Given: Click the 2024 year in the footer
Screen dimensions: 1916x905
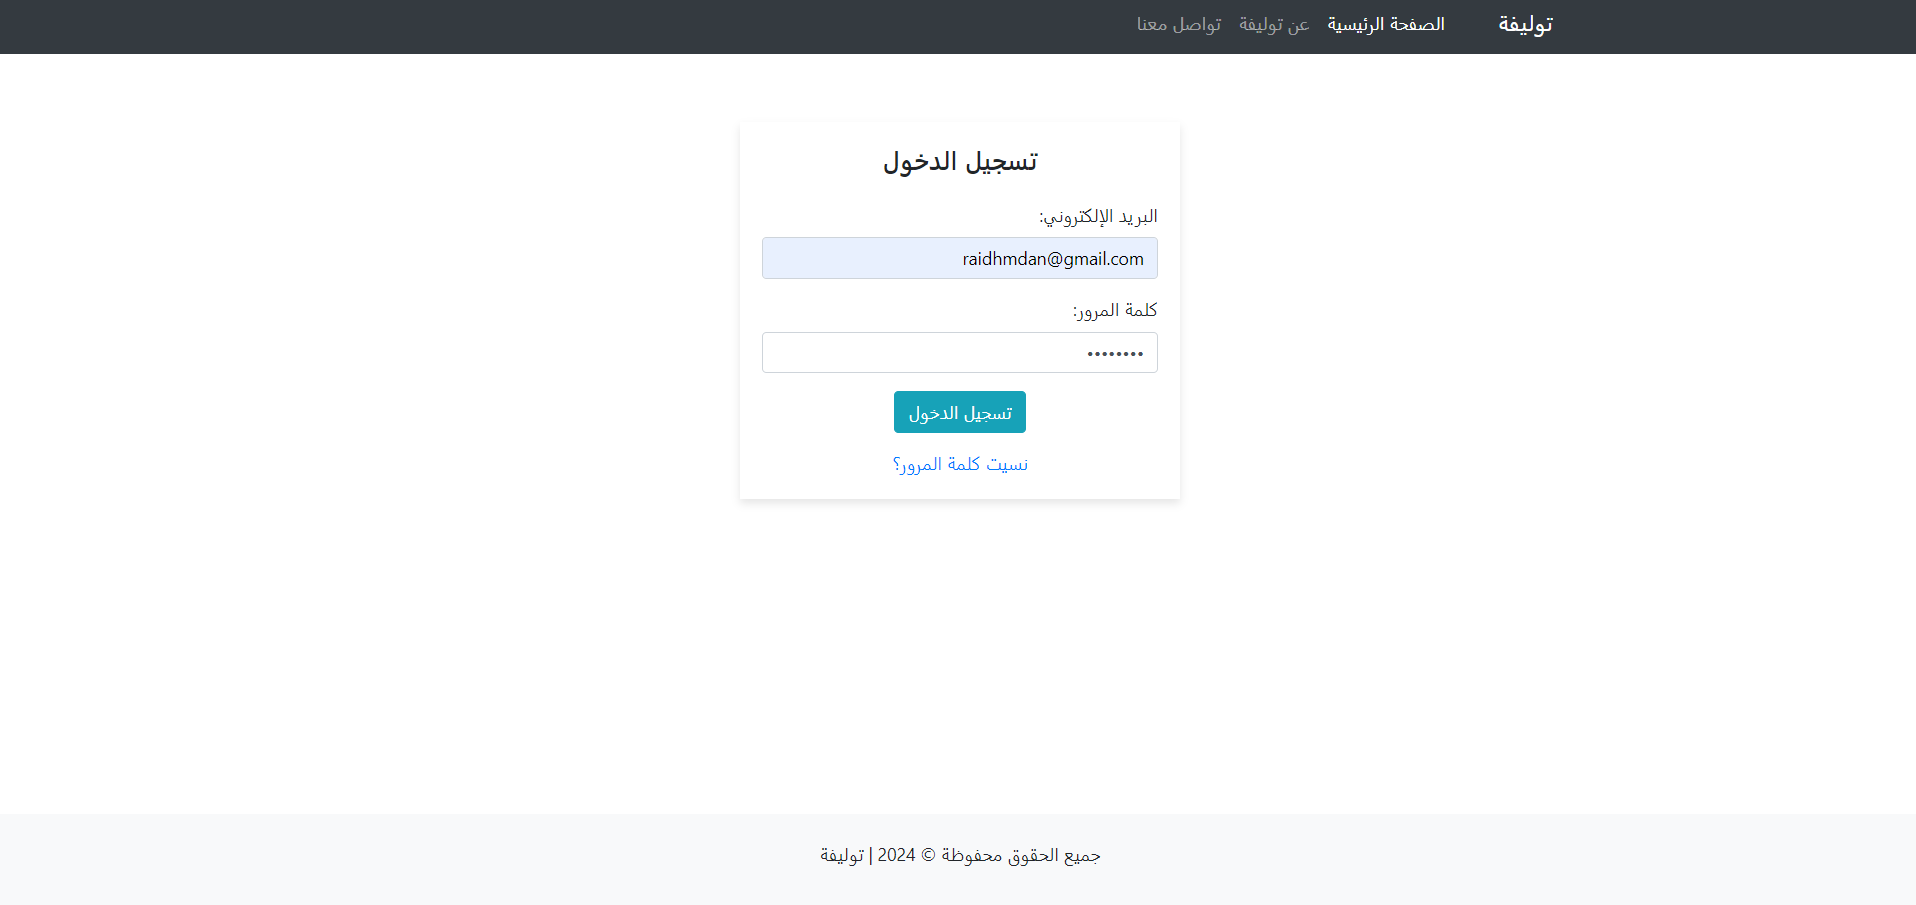Looking at the screenshot, I should click(896, 856).
